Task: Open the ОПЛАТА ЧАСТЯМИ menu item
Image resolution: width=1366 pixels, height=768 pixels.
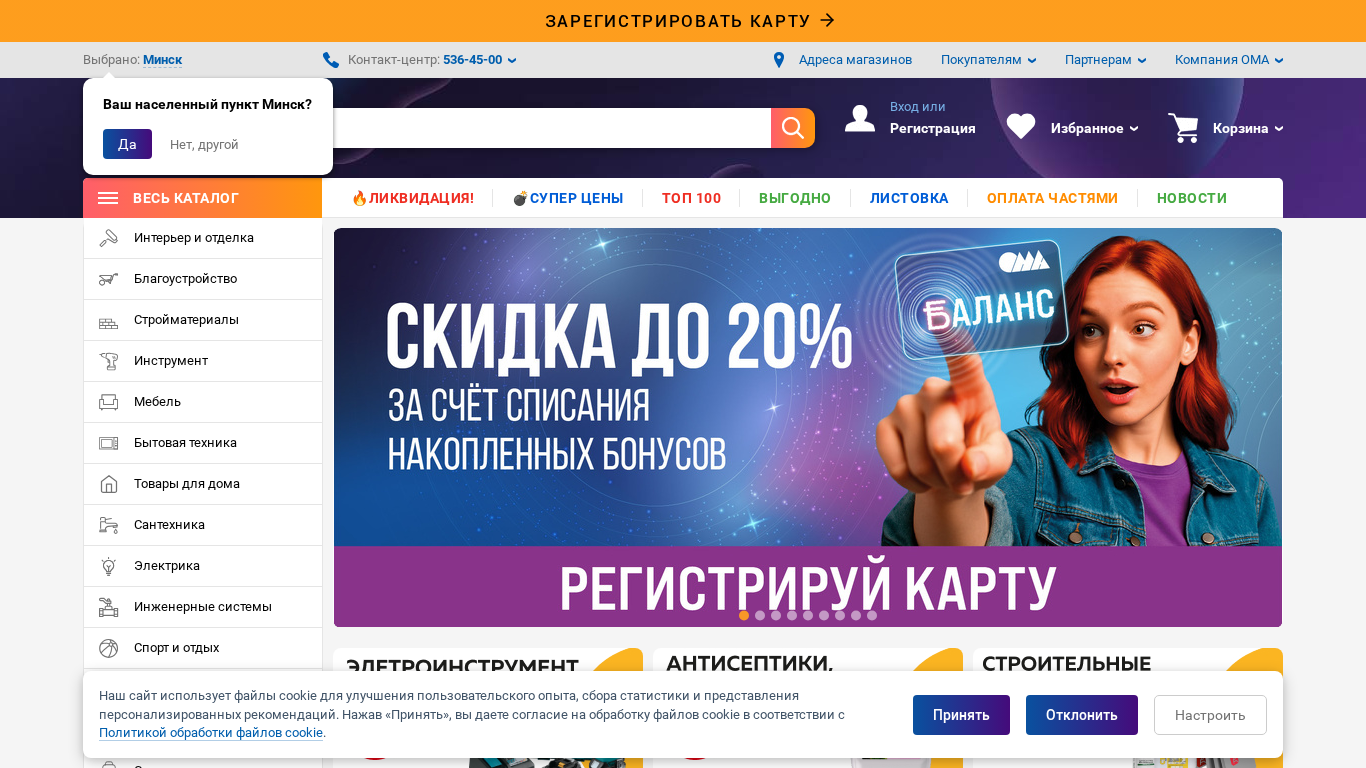Action: 1052,198
